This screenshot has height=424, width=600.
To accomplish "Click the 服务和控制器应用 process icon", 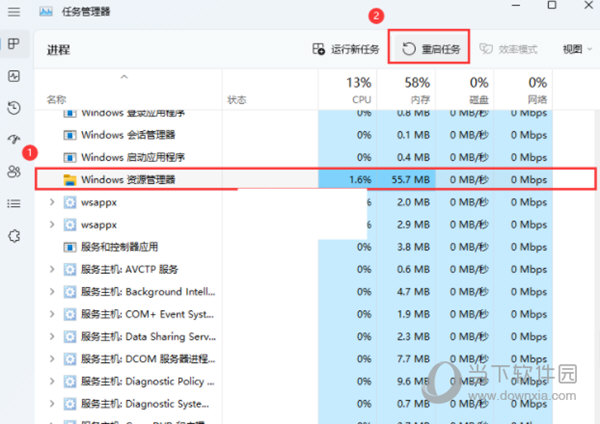I will [70, 247].
